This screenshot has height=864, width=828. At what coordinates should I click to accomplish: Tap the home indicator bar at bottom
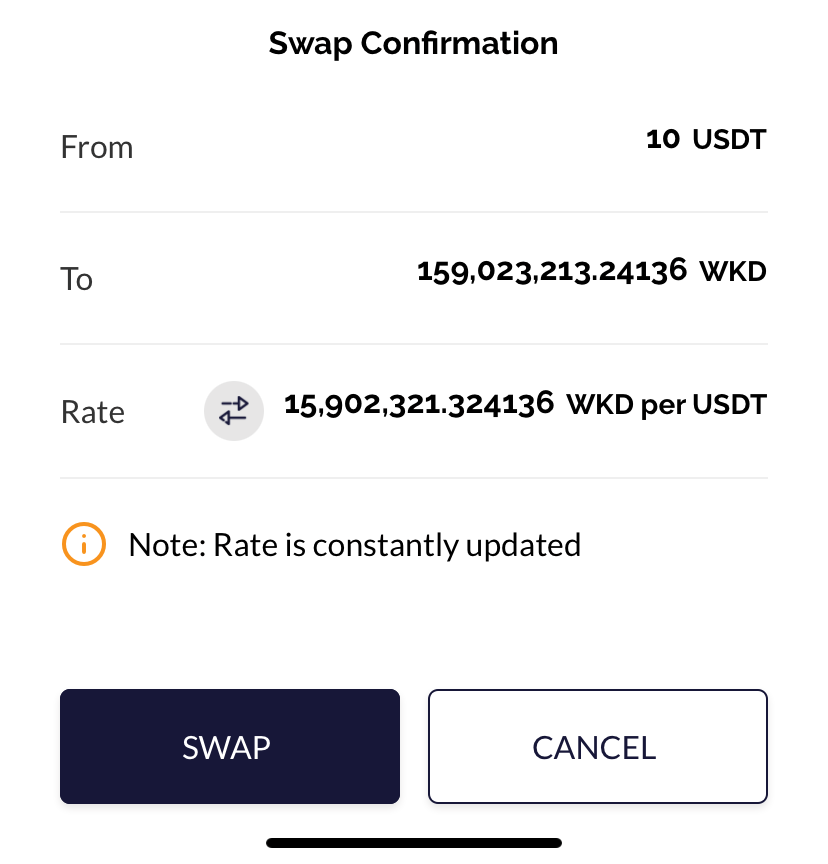pos(414,843)
